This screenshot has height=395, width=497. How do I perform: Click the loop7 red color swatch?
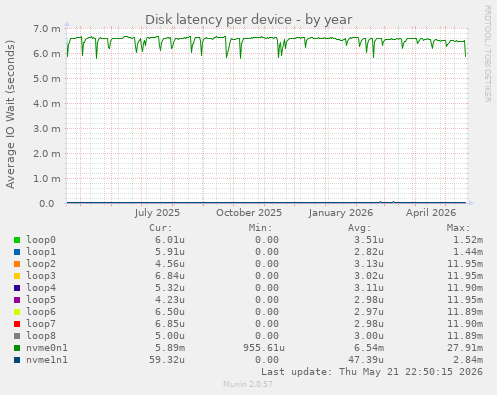click(17, 324)
